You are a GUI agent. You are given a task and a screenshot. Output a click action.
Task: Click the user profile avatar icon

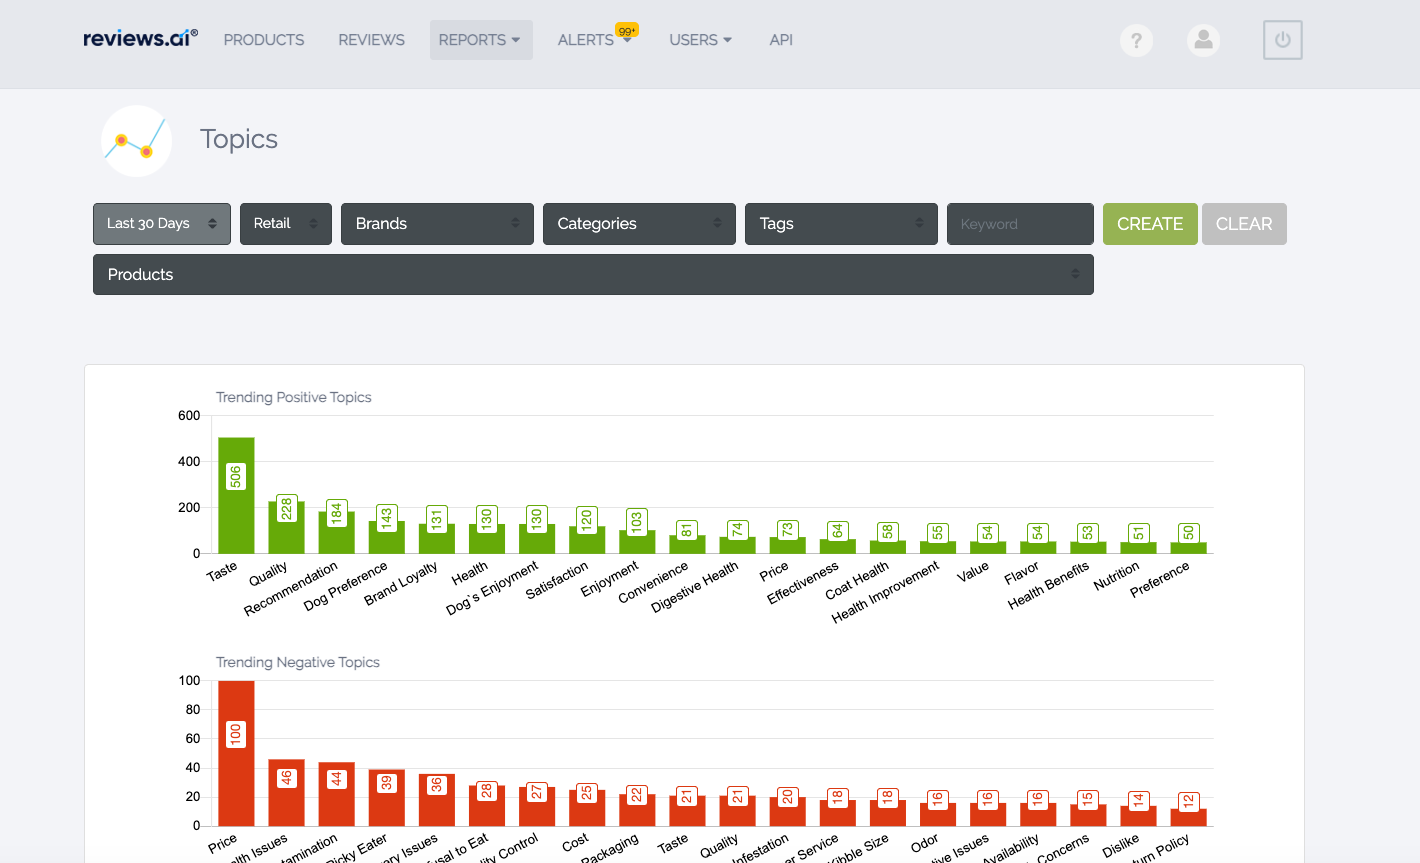click(1203, 40)
